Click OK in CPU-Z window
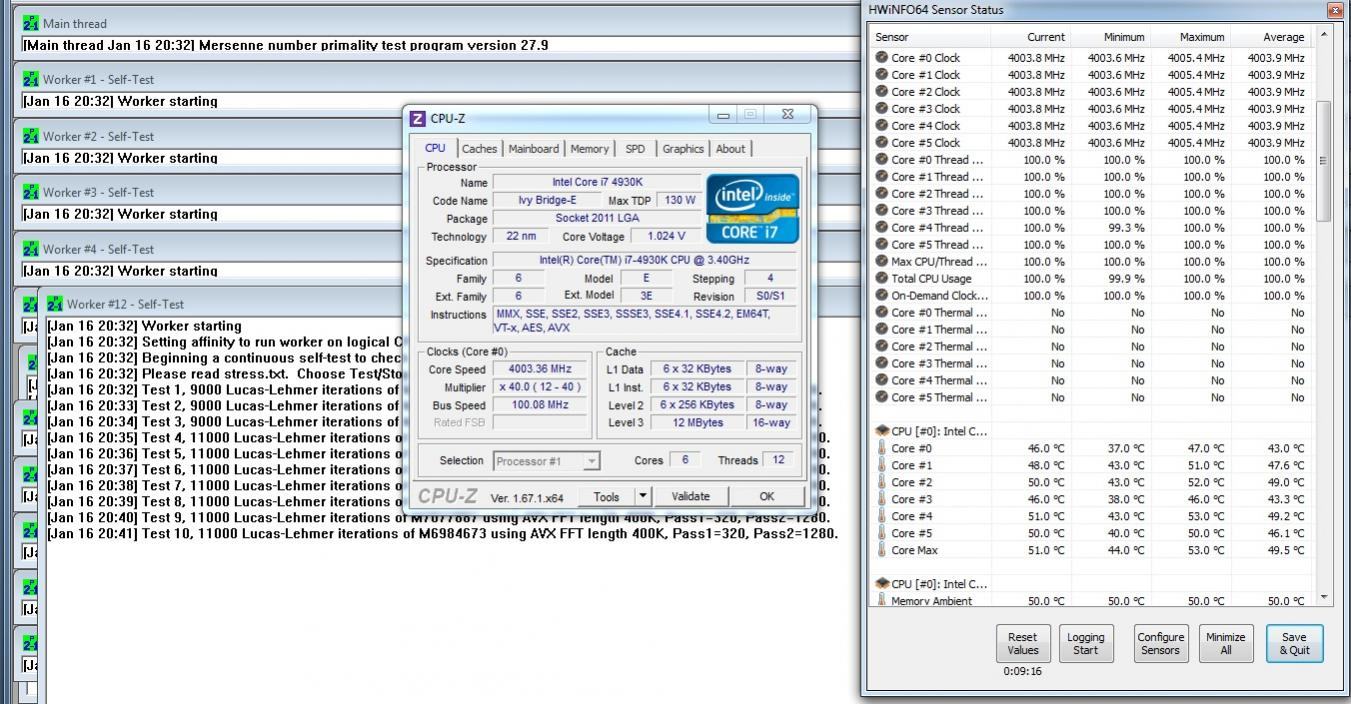This screenshot has width=1351, height=704. point(766,496)
